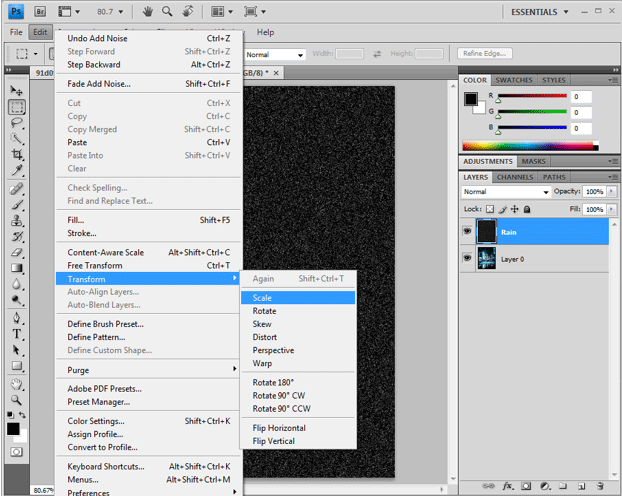The width and height of the screenshot is (622, 496).
Task: Select the Lasso tool
Action: tap(17, 122)
